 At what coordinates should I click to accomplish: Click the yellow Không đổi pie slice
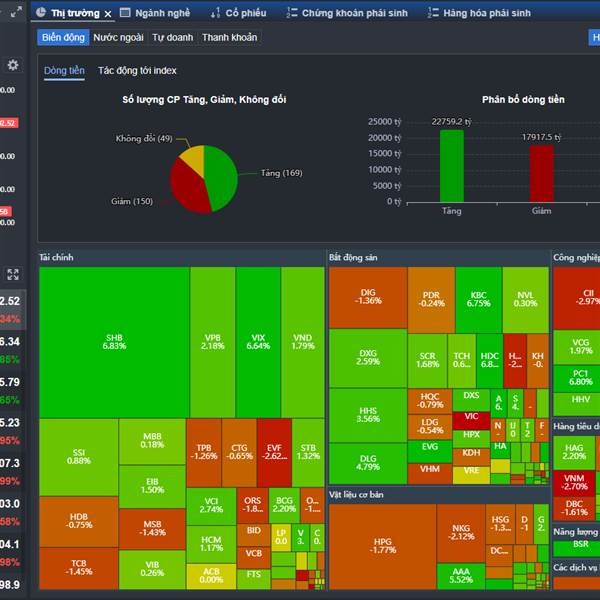pos(194,158)
